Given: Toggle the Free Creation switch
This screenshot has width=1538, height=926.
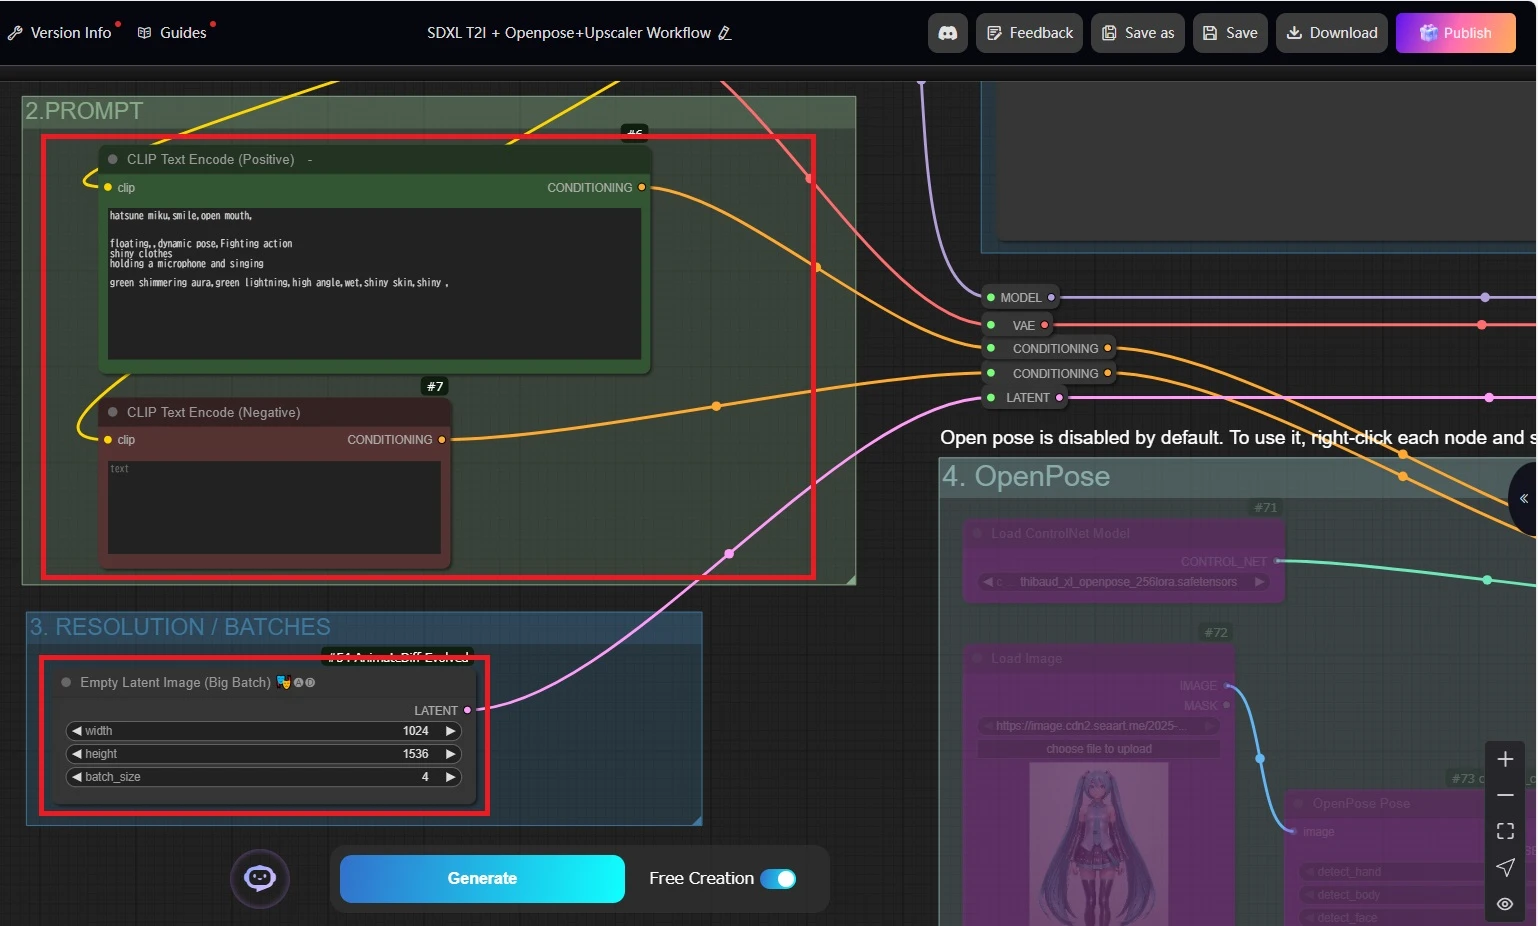Looking at the screenshot, I should 778,879.
